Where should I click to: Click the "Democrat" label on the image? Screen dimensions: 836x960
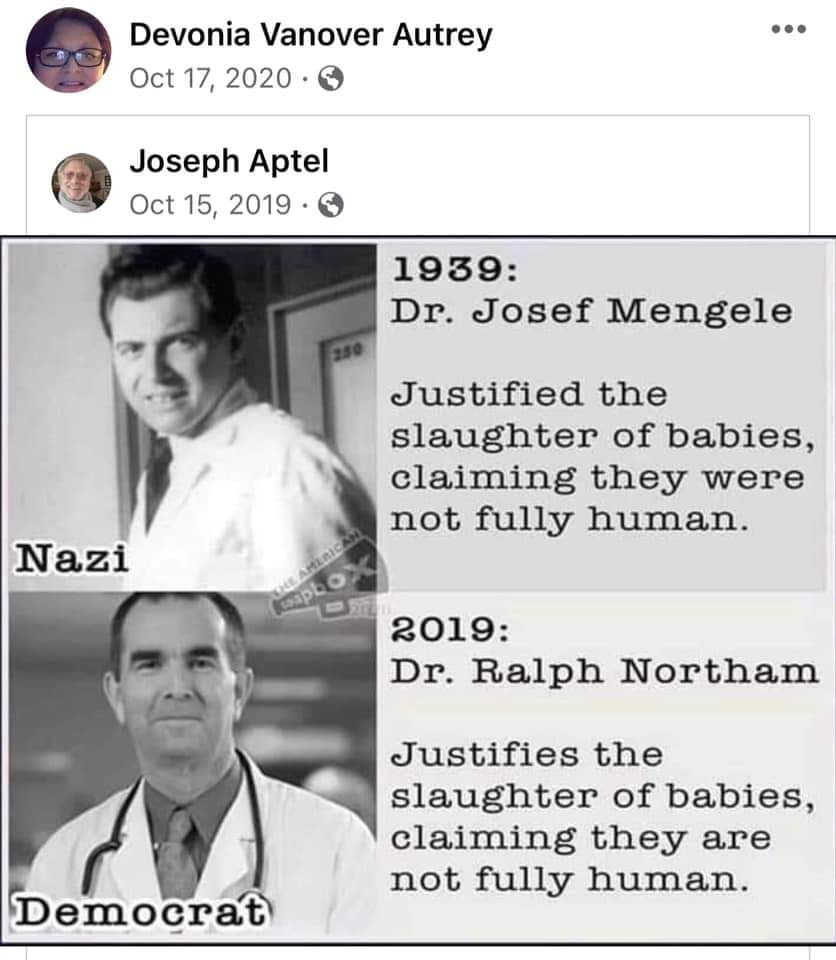pos(142,911)
